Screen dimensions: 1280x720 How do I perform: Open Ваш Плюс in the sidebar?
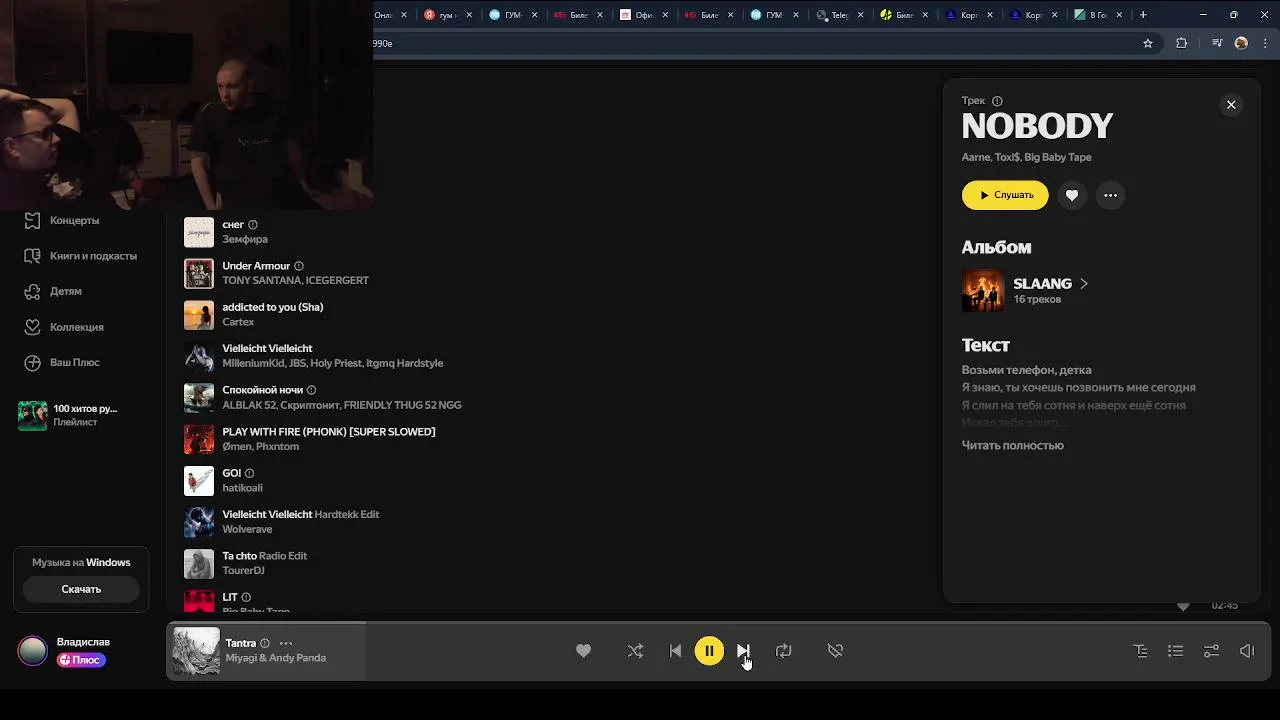click(74, 362)
